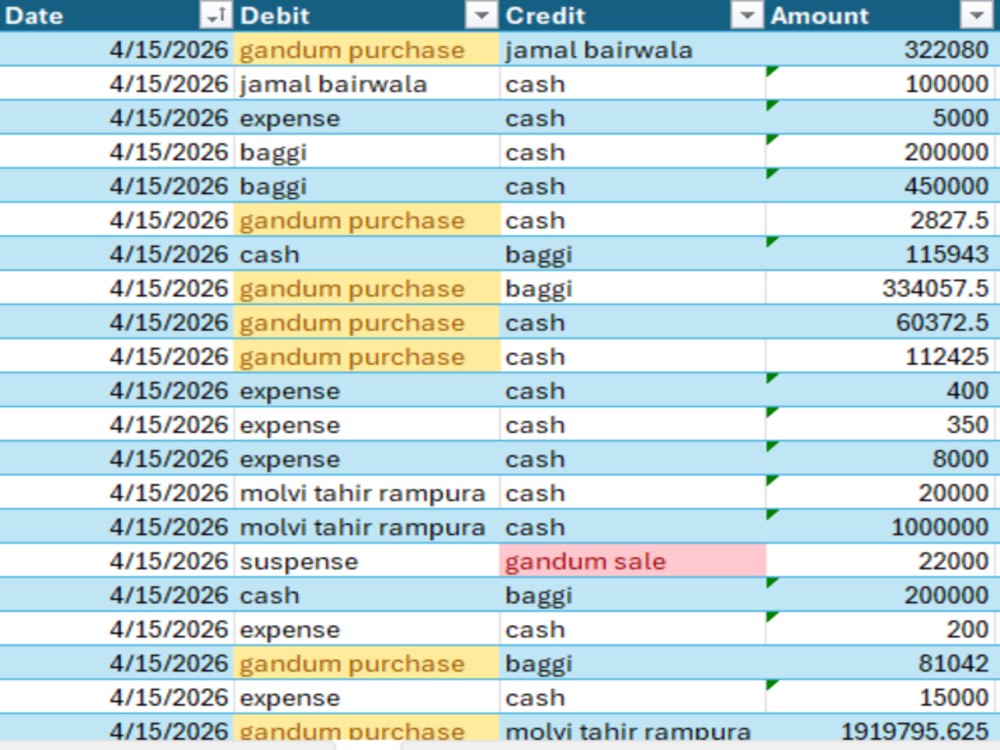Select the Amount header cell
The height and width of the screenshot is (750, 1000).
881,15
